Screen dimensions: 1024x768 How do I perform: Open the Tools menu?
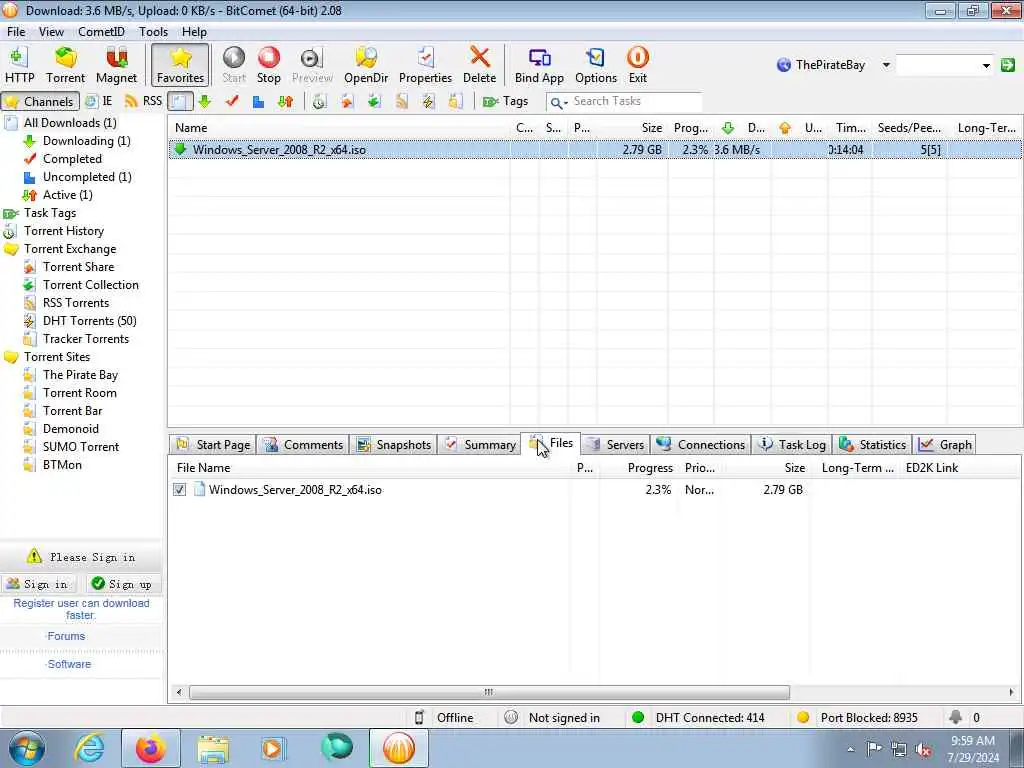153,31
